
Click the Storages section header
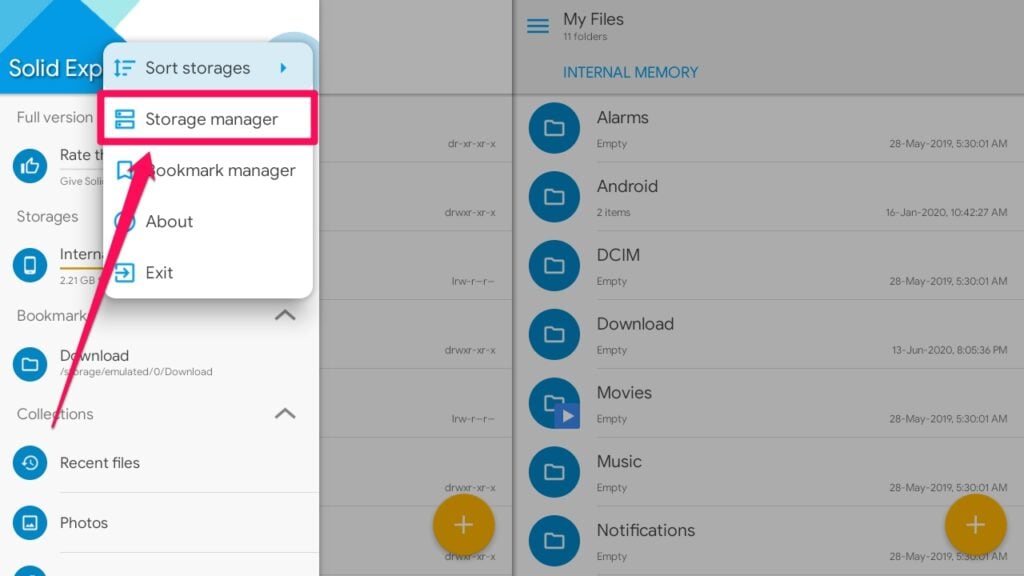47,217
